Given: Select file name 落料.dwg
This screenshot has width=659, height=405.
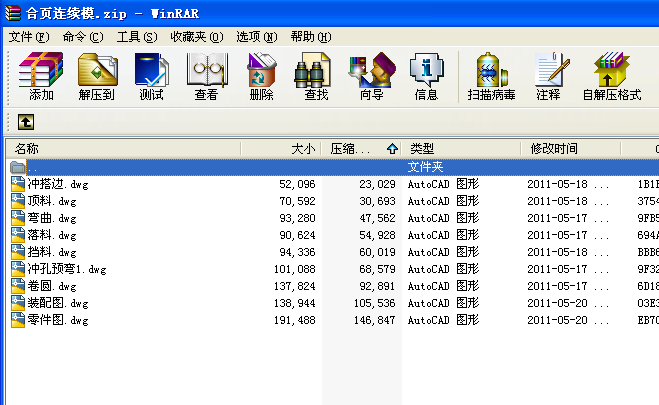Looking at the screenshot, I should (52, 235).
